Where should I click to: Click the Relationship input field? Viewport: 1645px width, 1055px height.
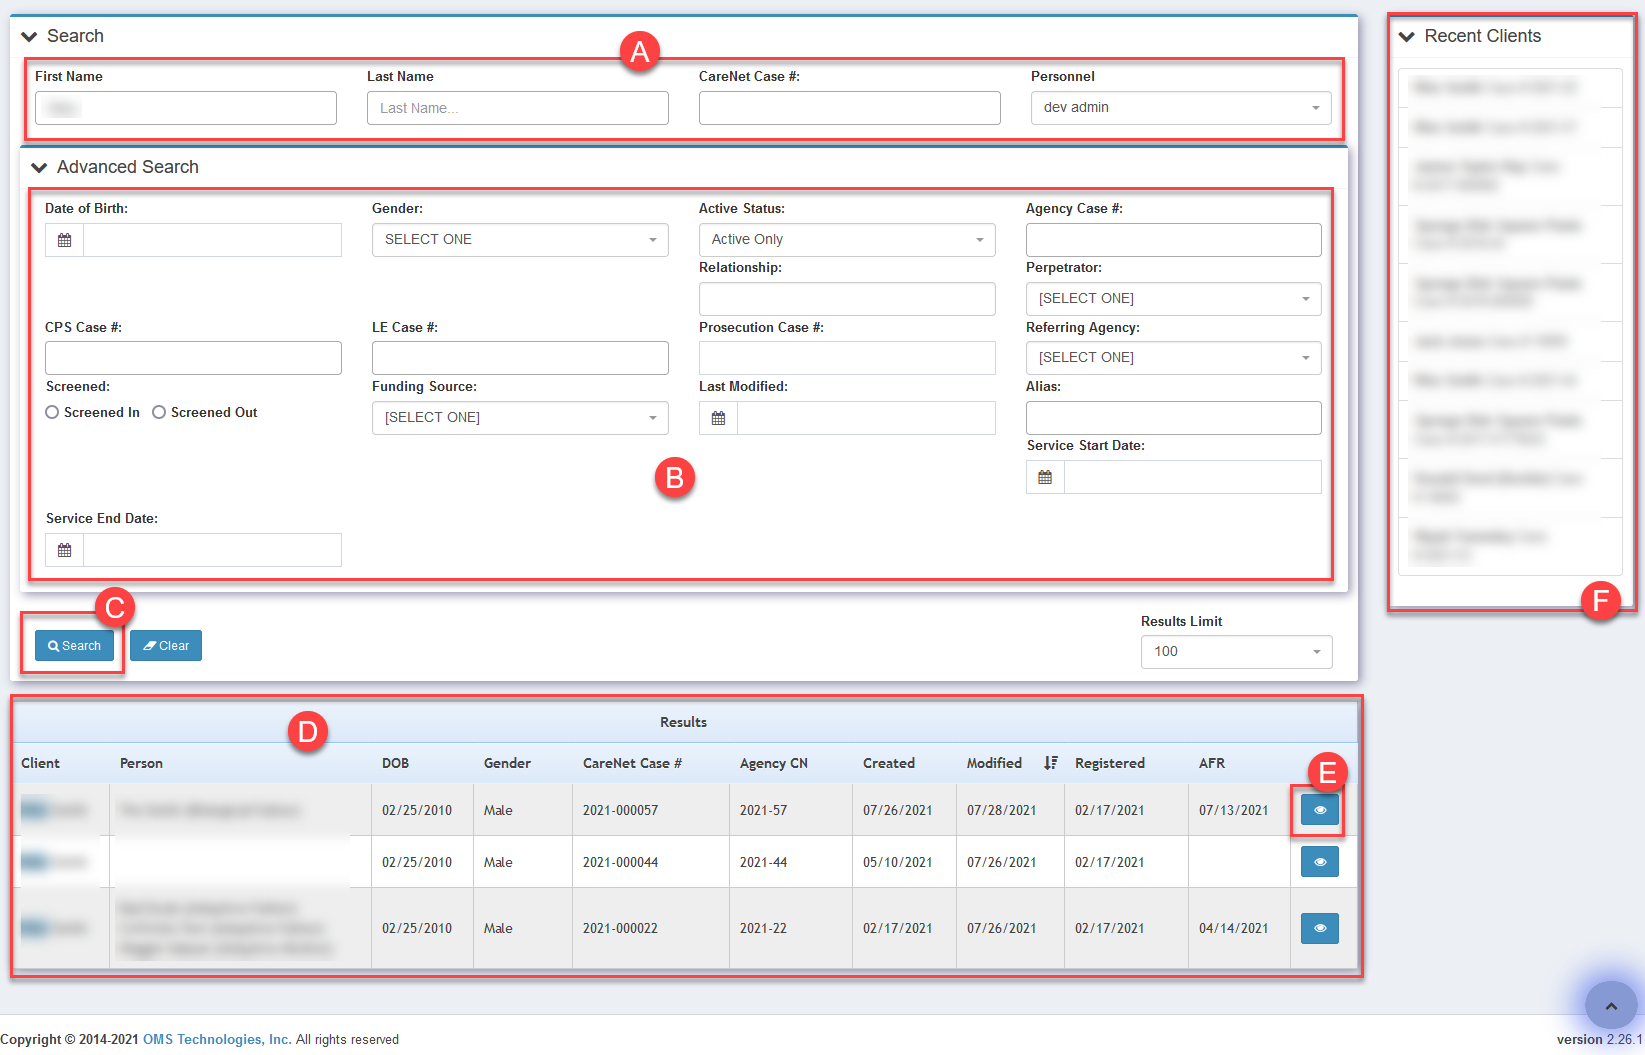tap(847, 299)
